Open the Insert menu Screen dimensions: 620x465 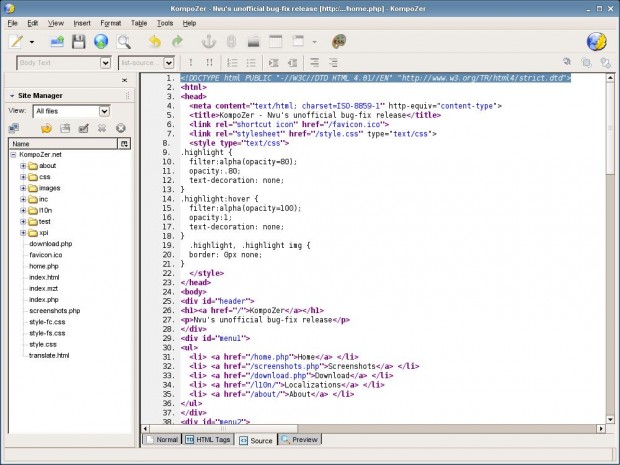(82, 23)
